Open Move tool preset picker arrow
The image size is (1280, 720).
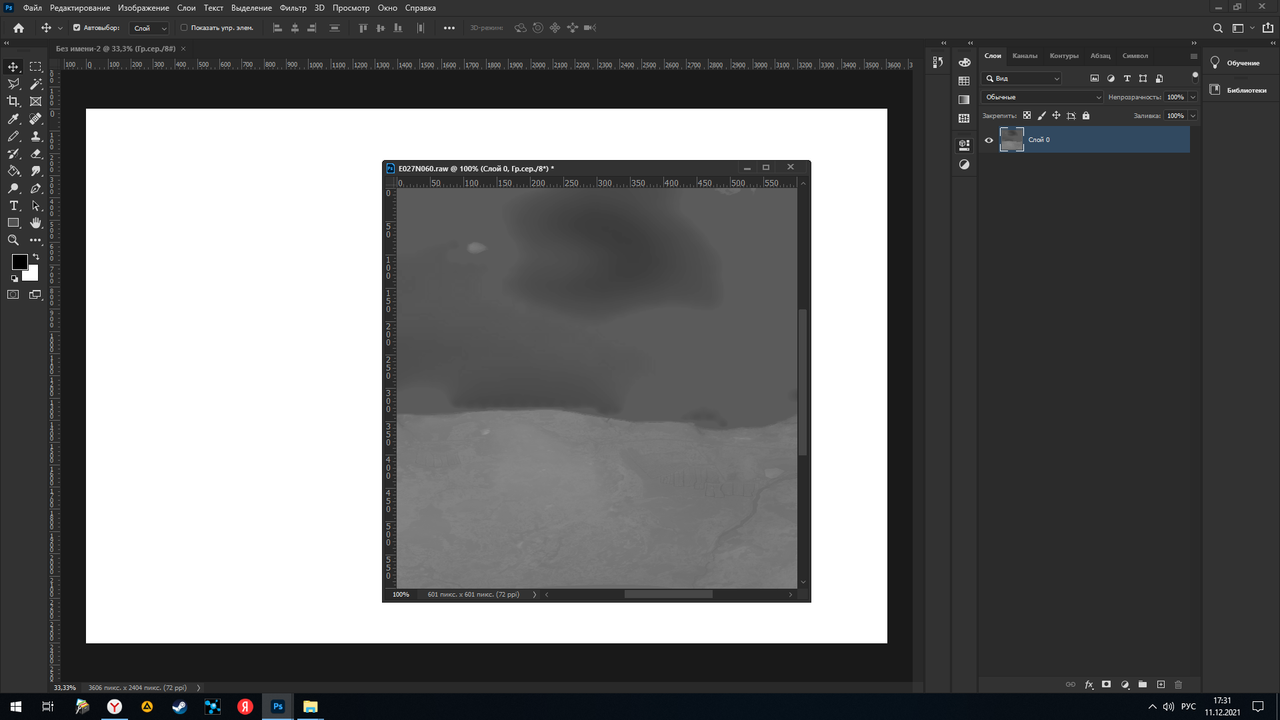point(60,28)
